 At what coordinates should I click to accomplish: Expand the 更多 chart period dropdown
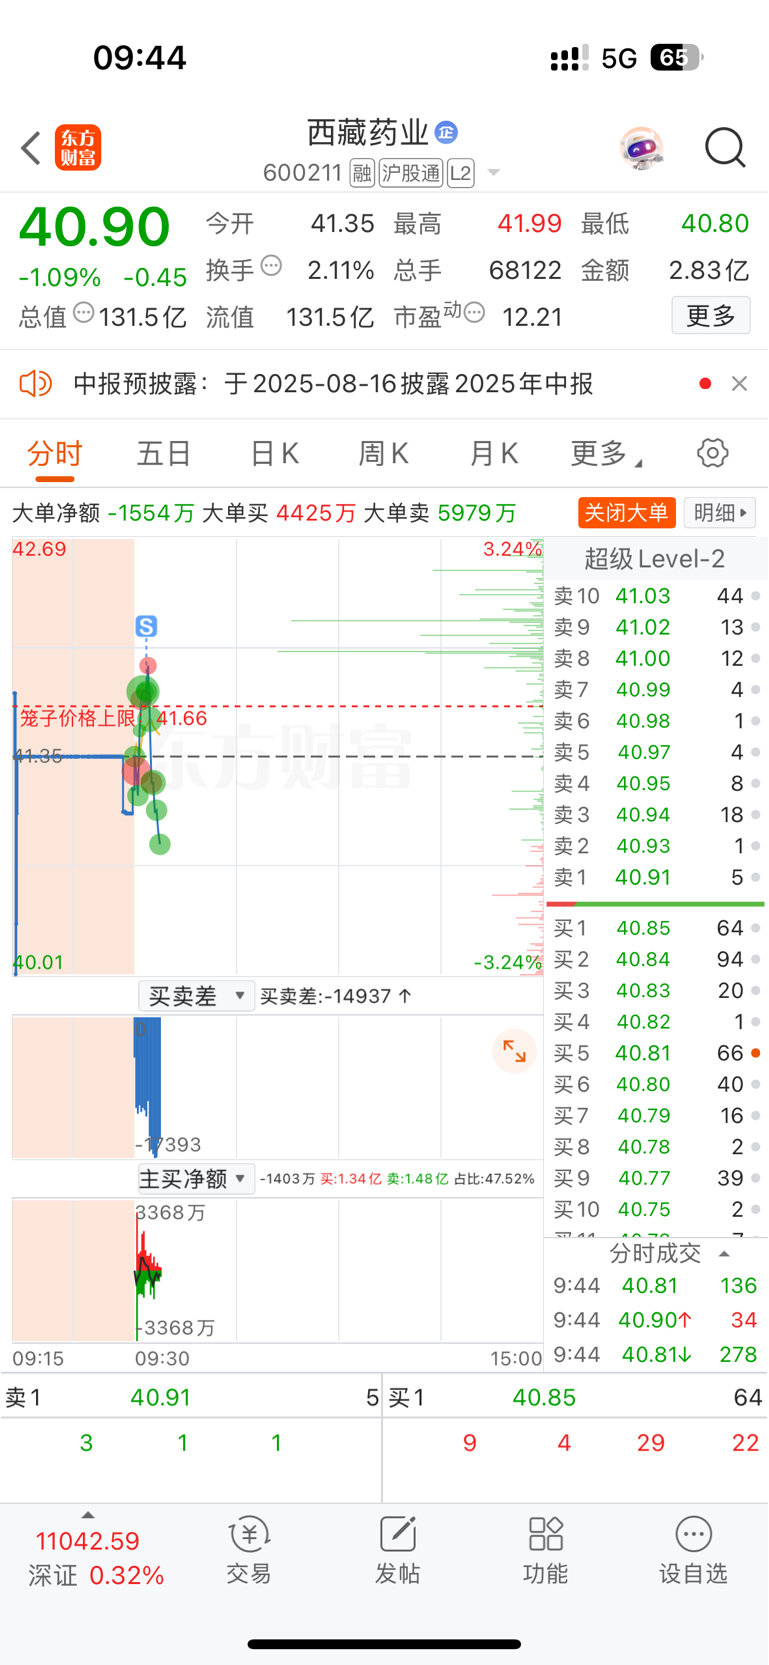pos(606,454)
